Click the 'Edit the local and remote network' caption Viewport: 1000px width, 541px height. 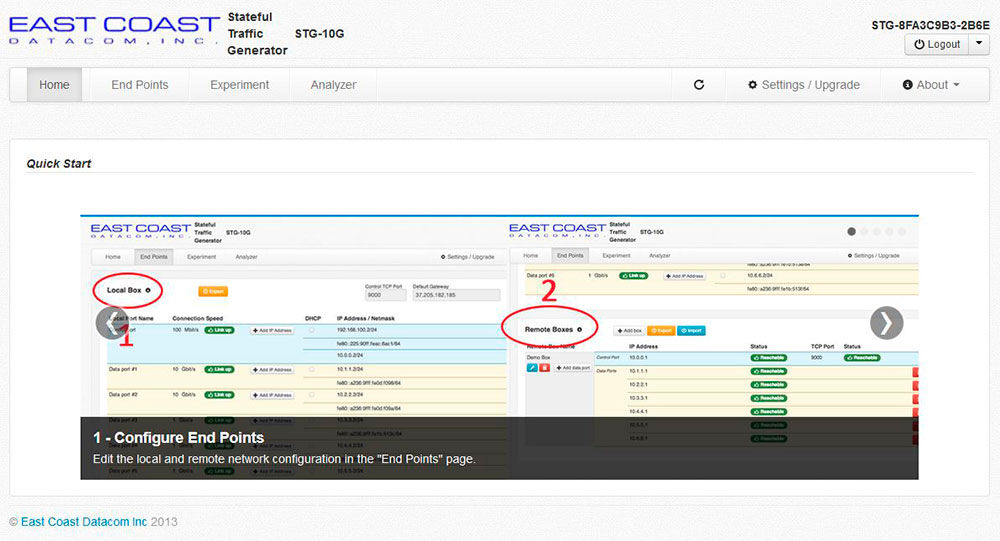284,459
